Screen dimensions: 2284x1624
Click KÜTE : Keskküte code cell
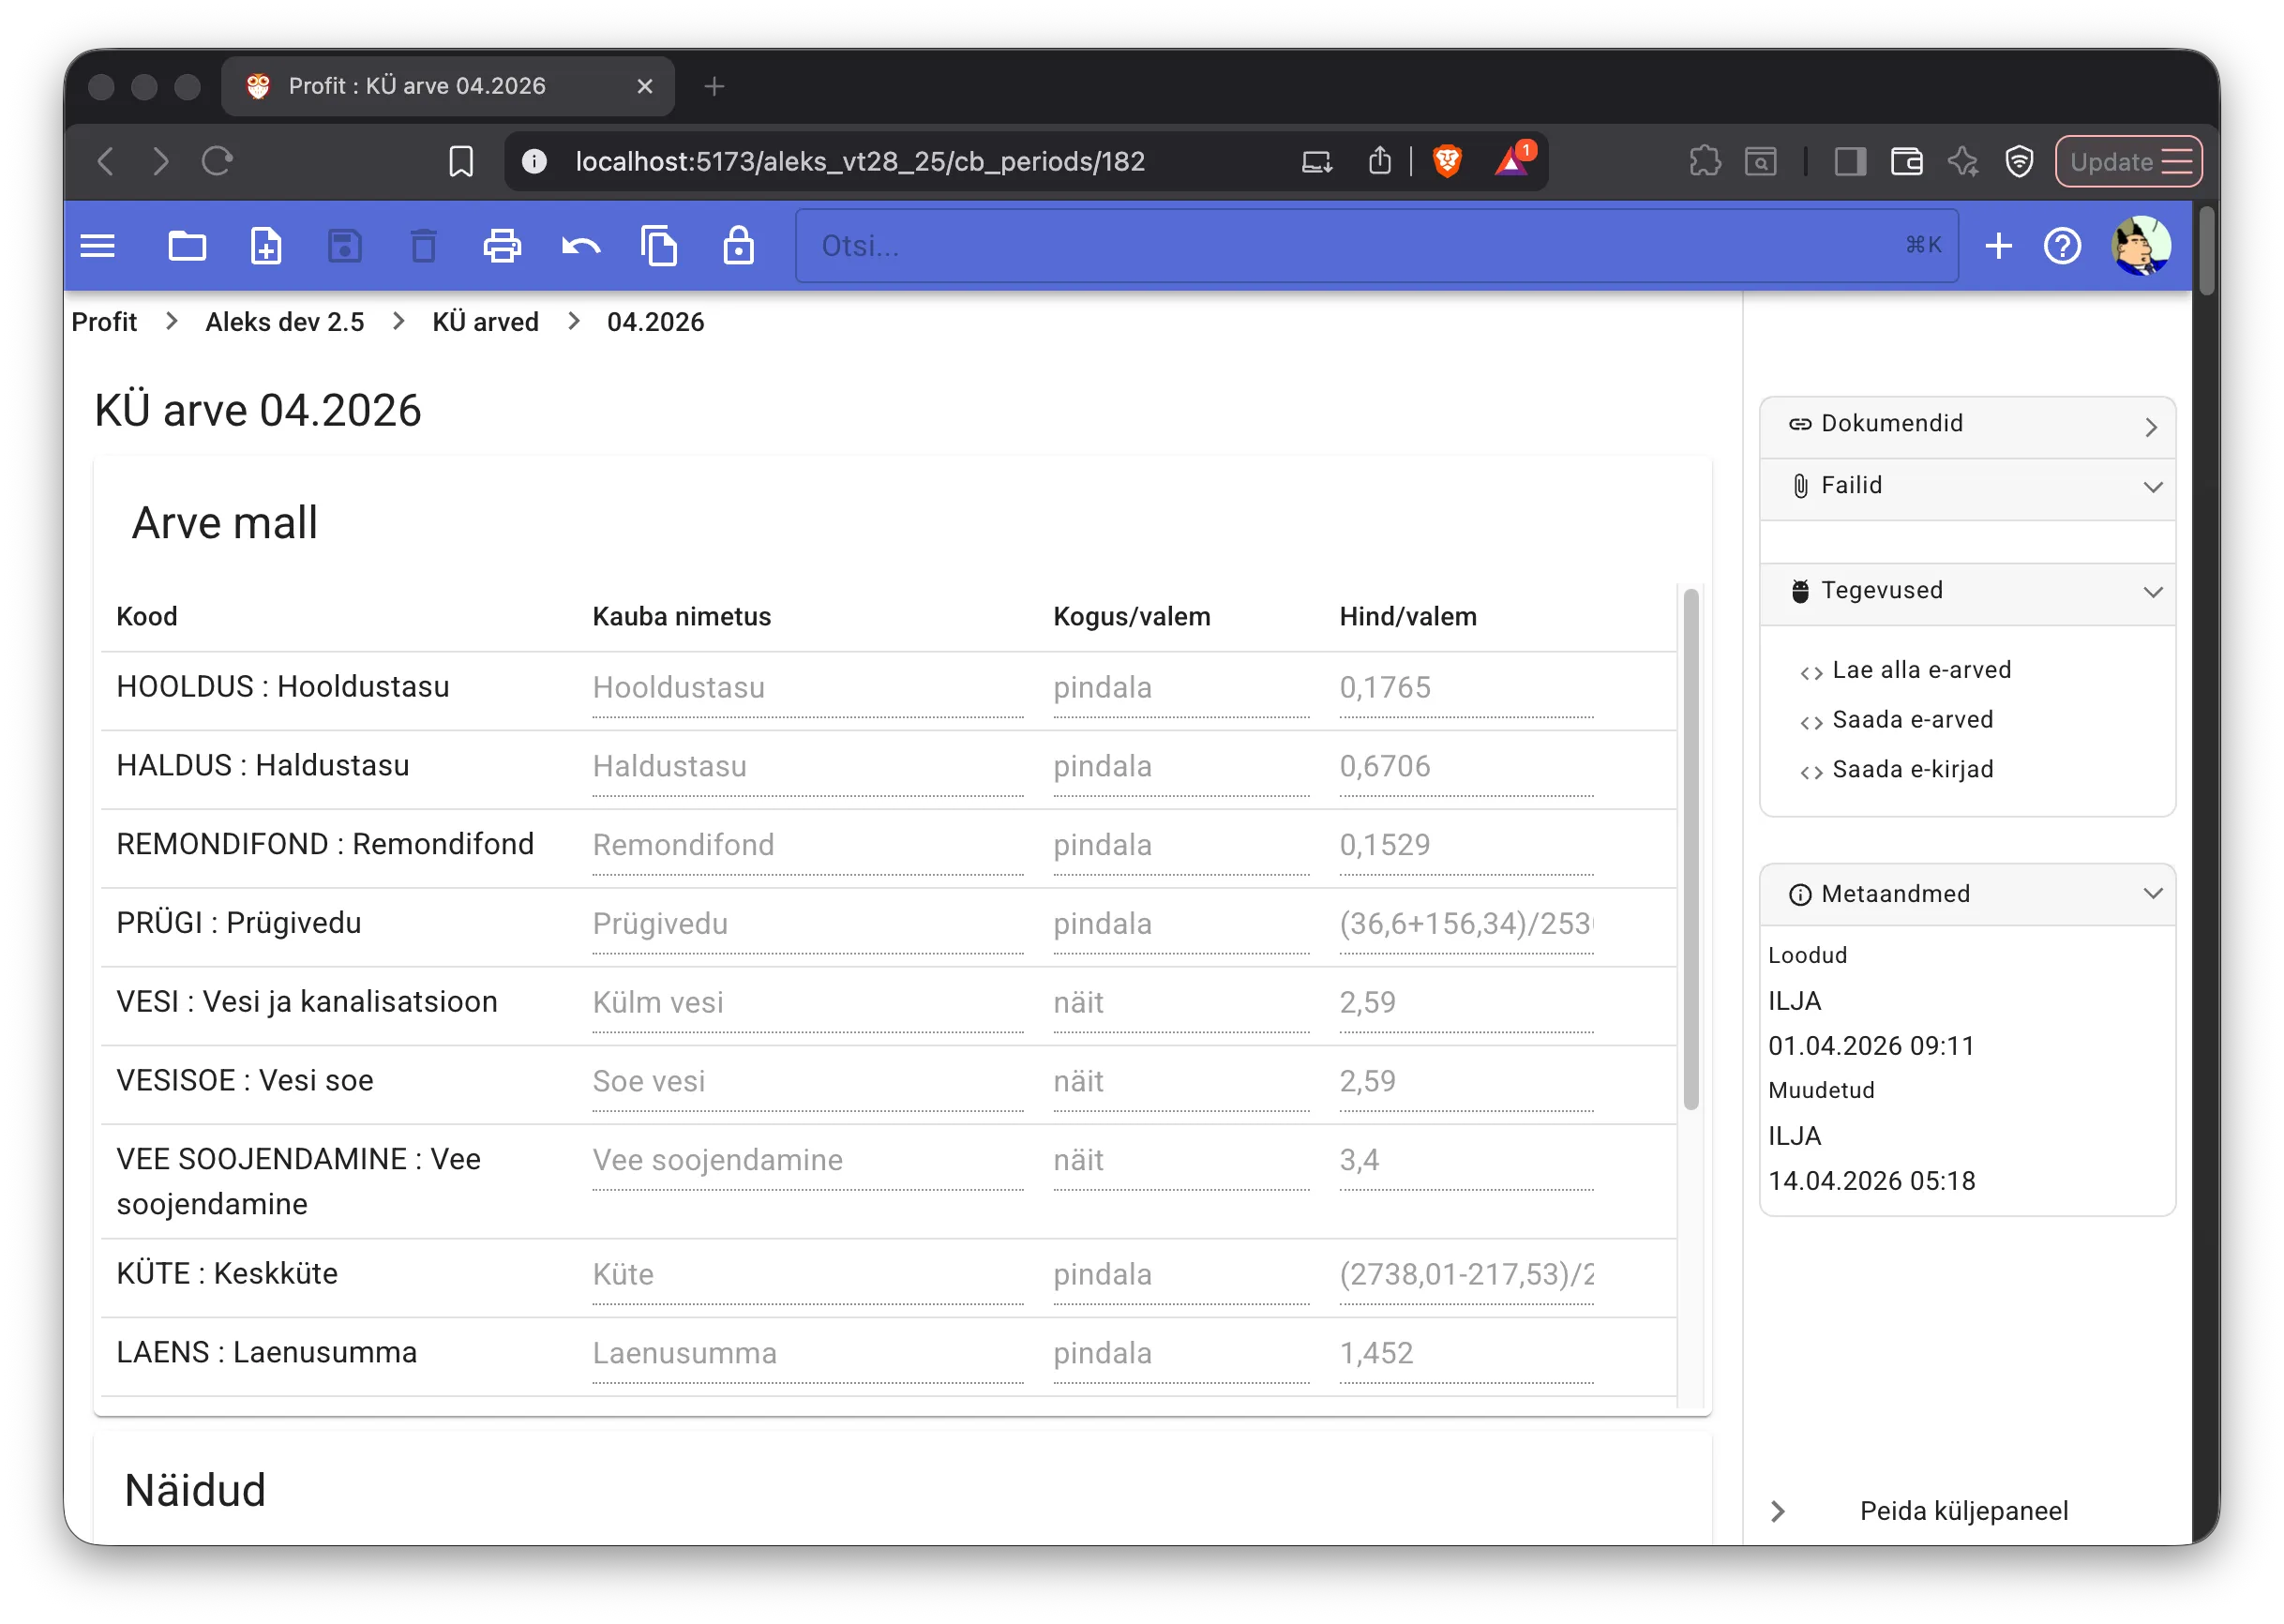(227, 1275)
